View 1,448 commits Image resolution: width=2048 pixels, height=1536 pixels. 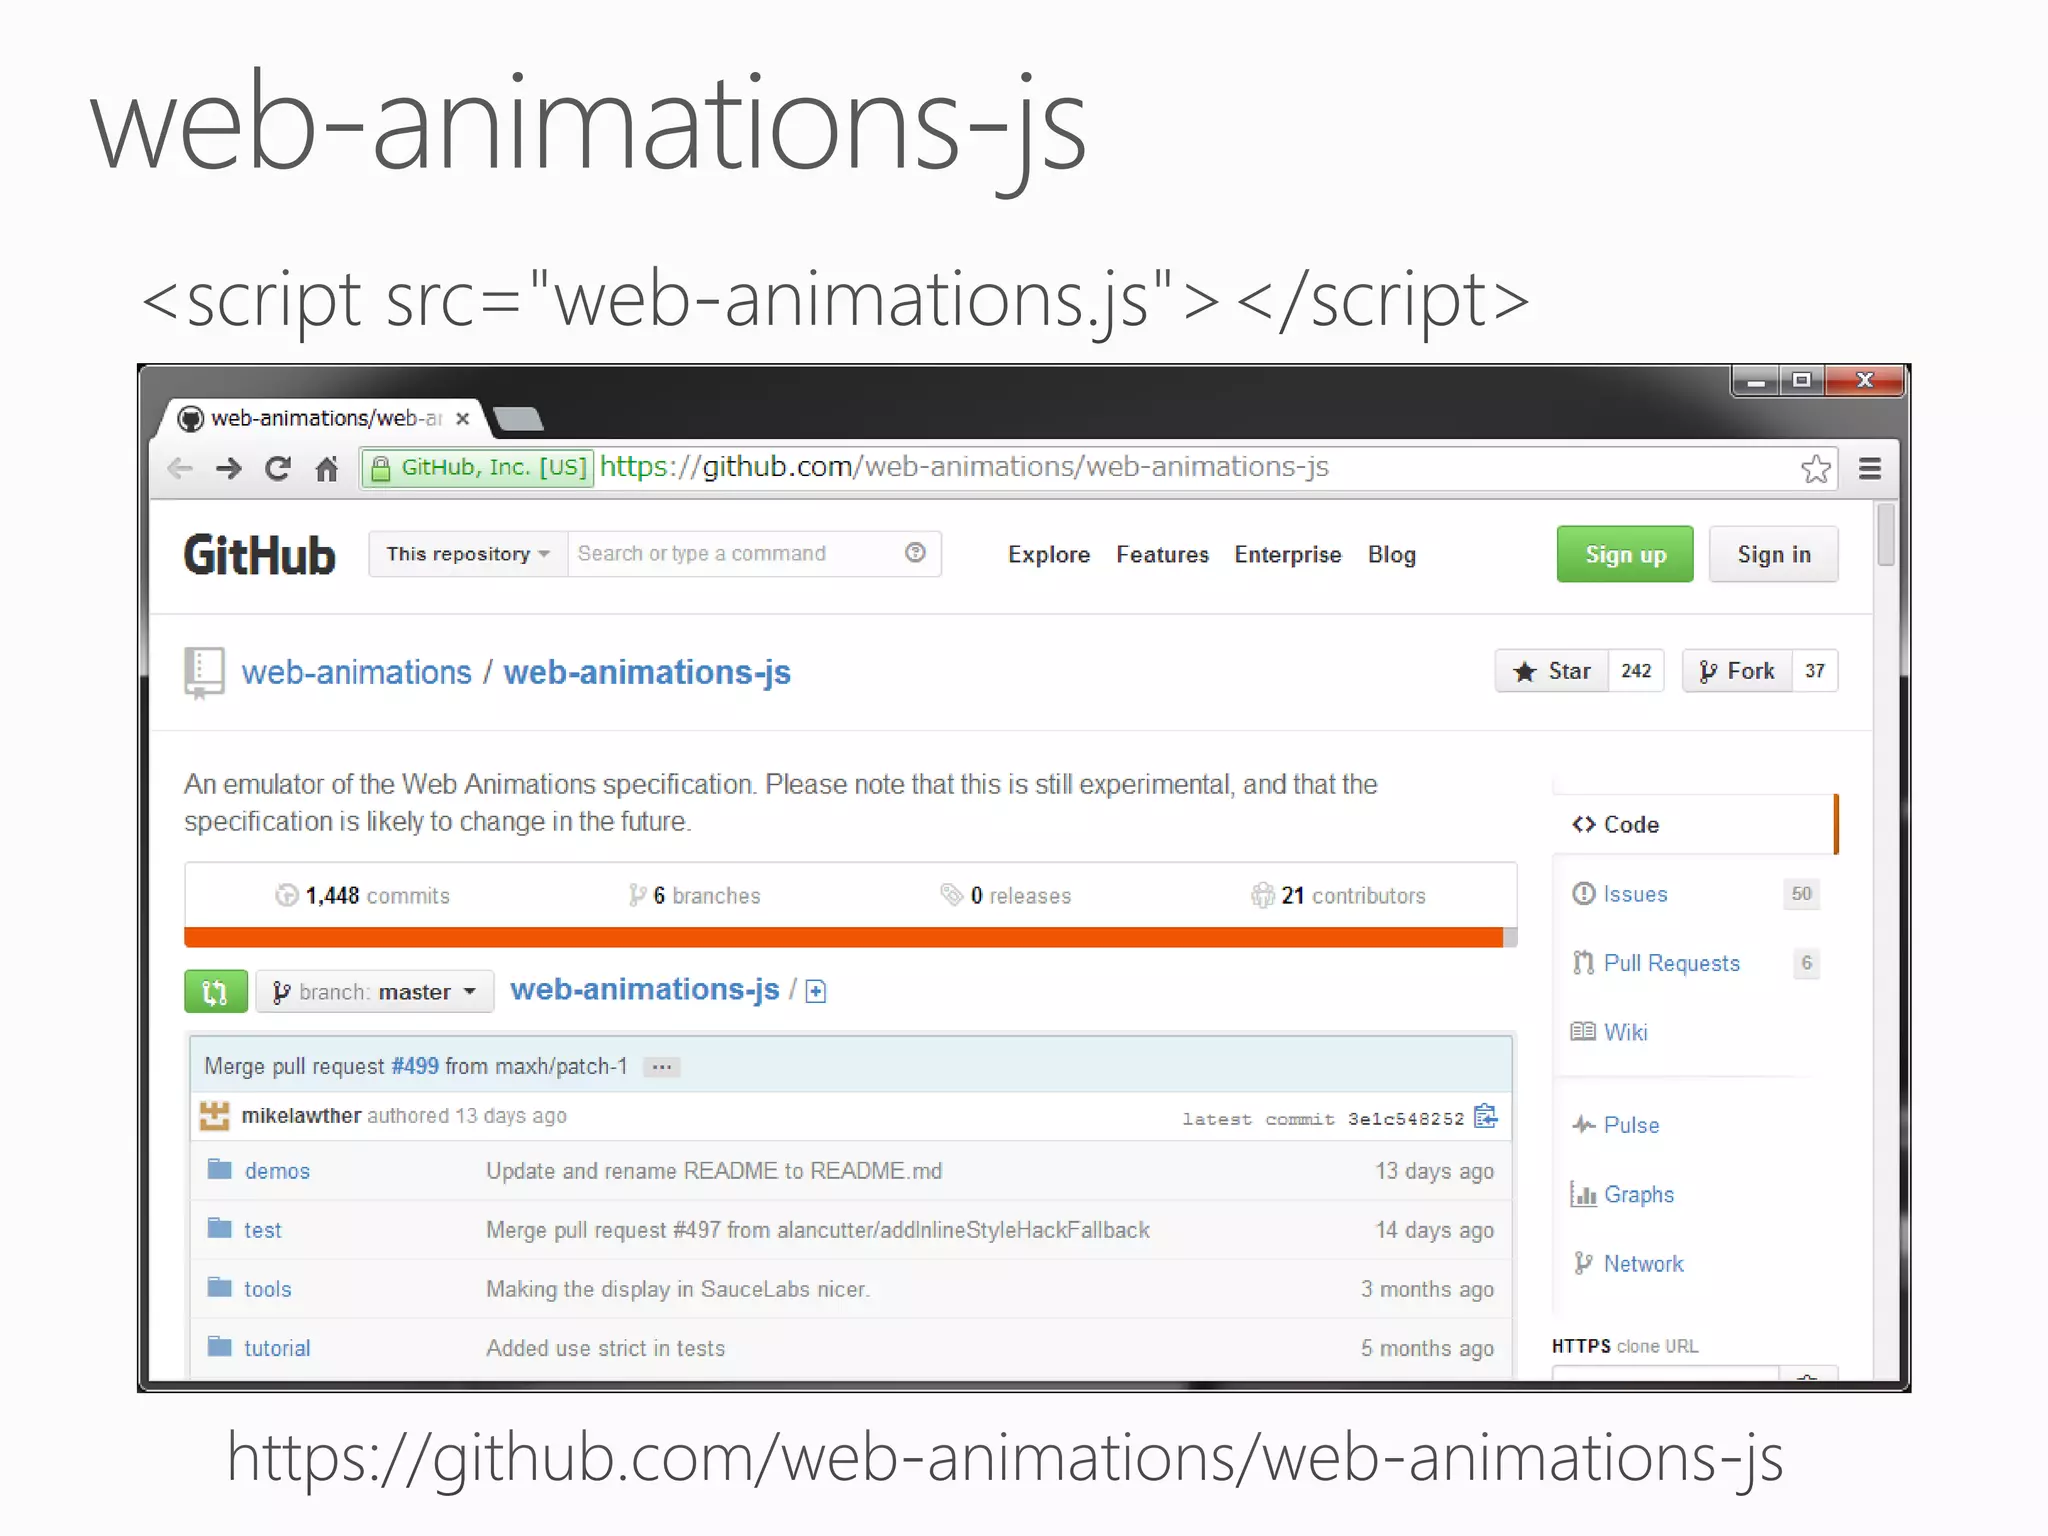(363, 896)
